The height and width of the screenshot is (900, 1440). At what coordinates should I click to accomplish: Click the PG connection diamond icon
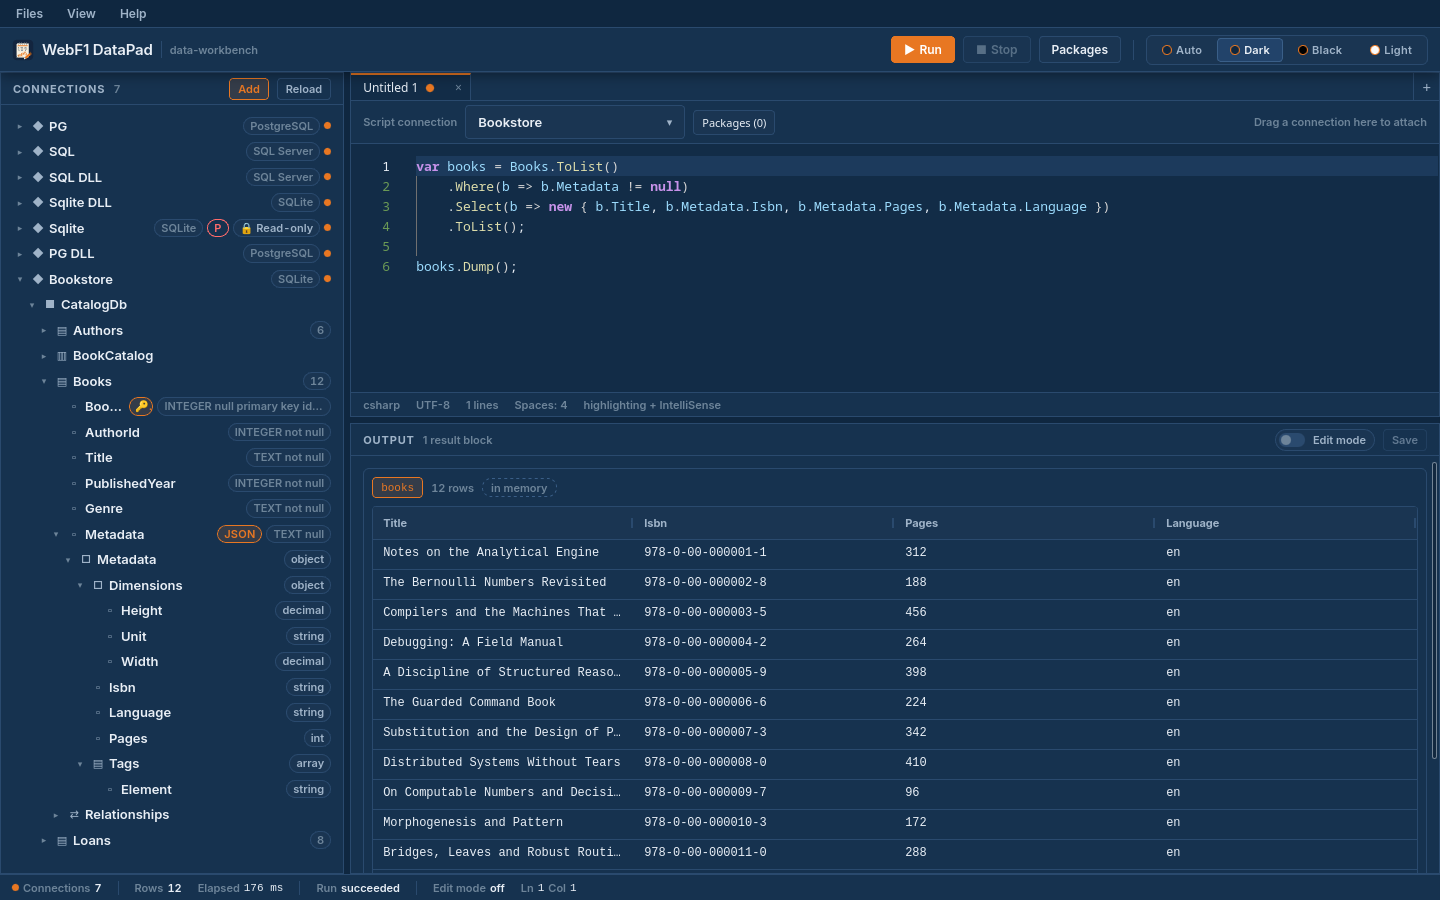click(38, 126)
